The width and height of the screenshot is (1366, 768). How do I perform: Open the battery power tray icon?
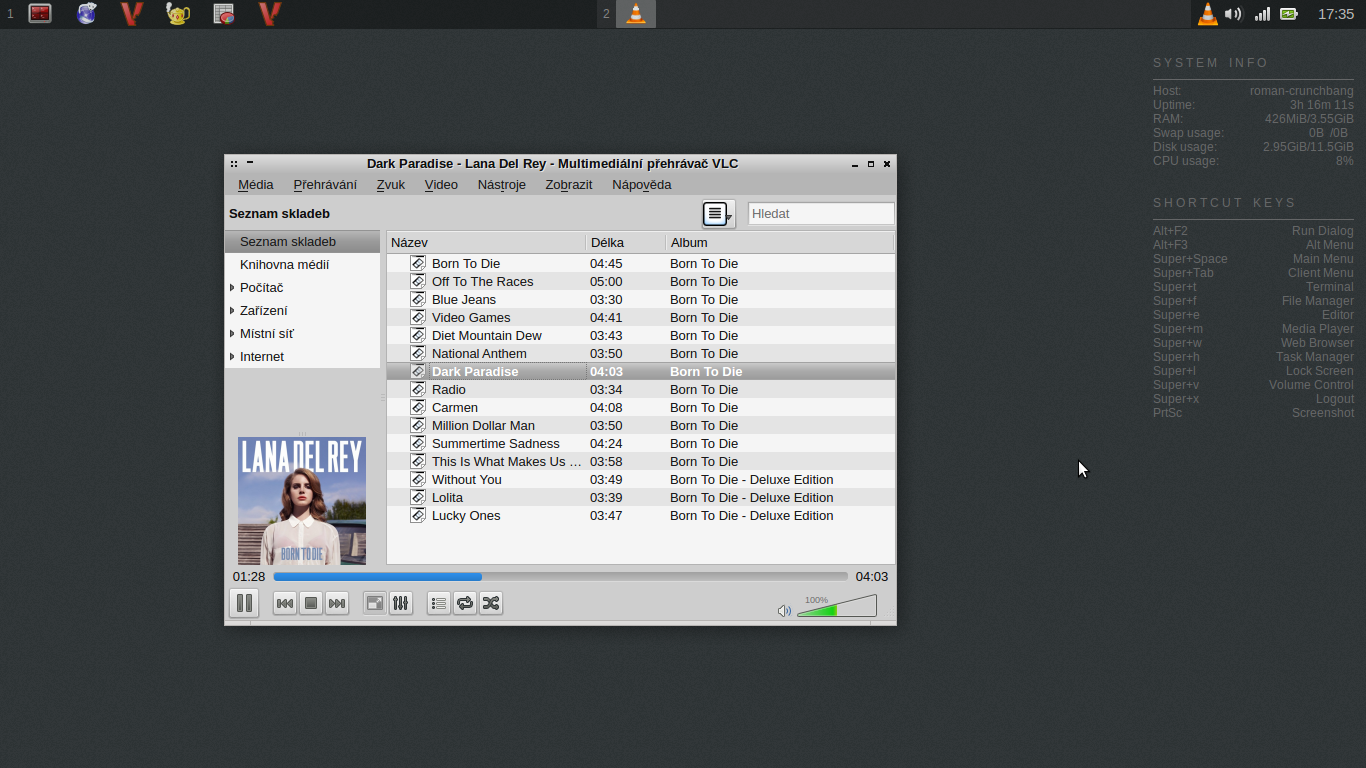point(1289,14)
